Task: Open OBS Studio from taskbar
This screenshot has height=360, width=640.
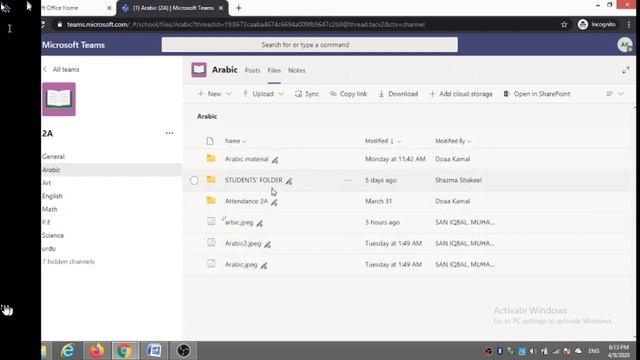Action: (183, 351)
